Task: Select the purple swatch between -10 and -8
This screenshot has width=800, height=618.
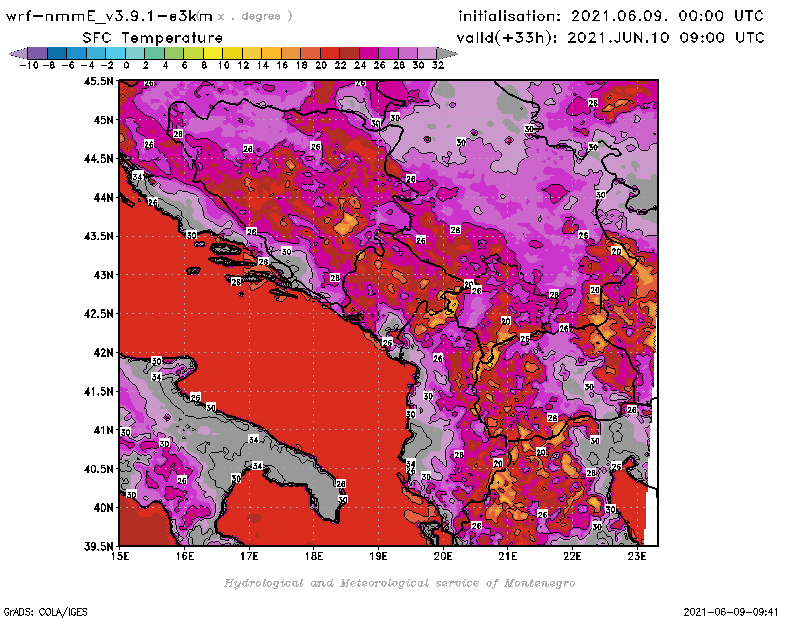Action: pyautogui.click(x=38, y=53)
